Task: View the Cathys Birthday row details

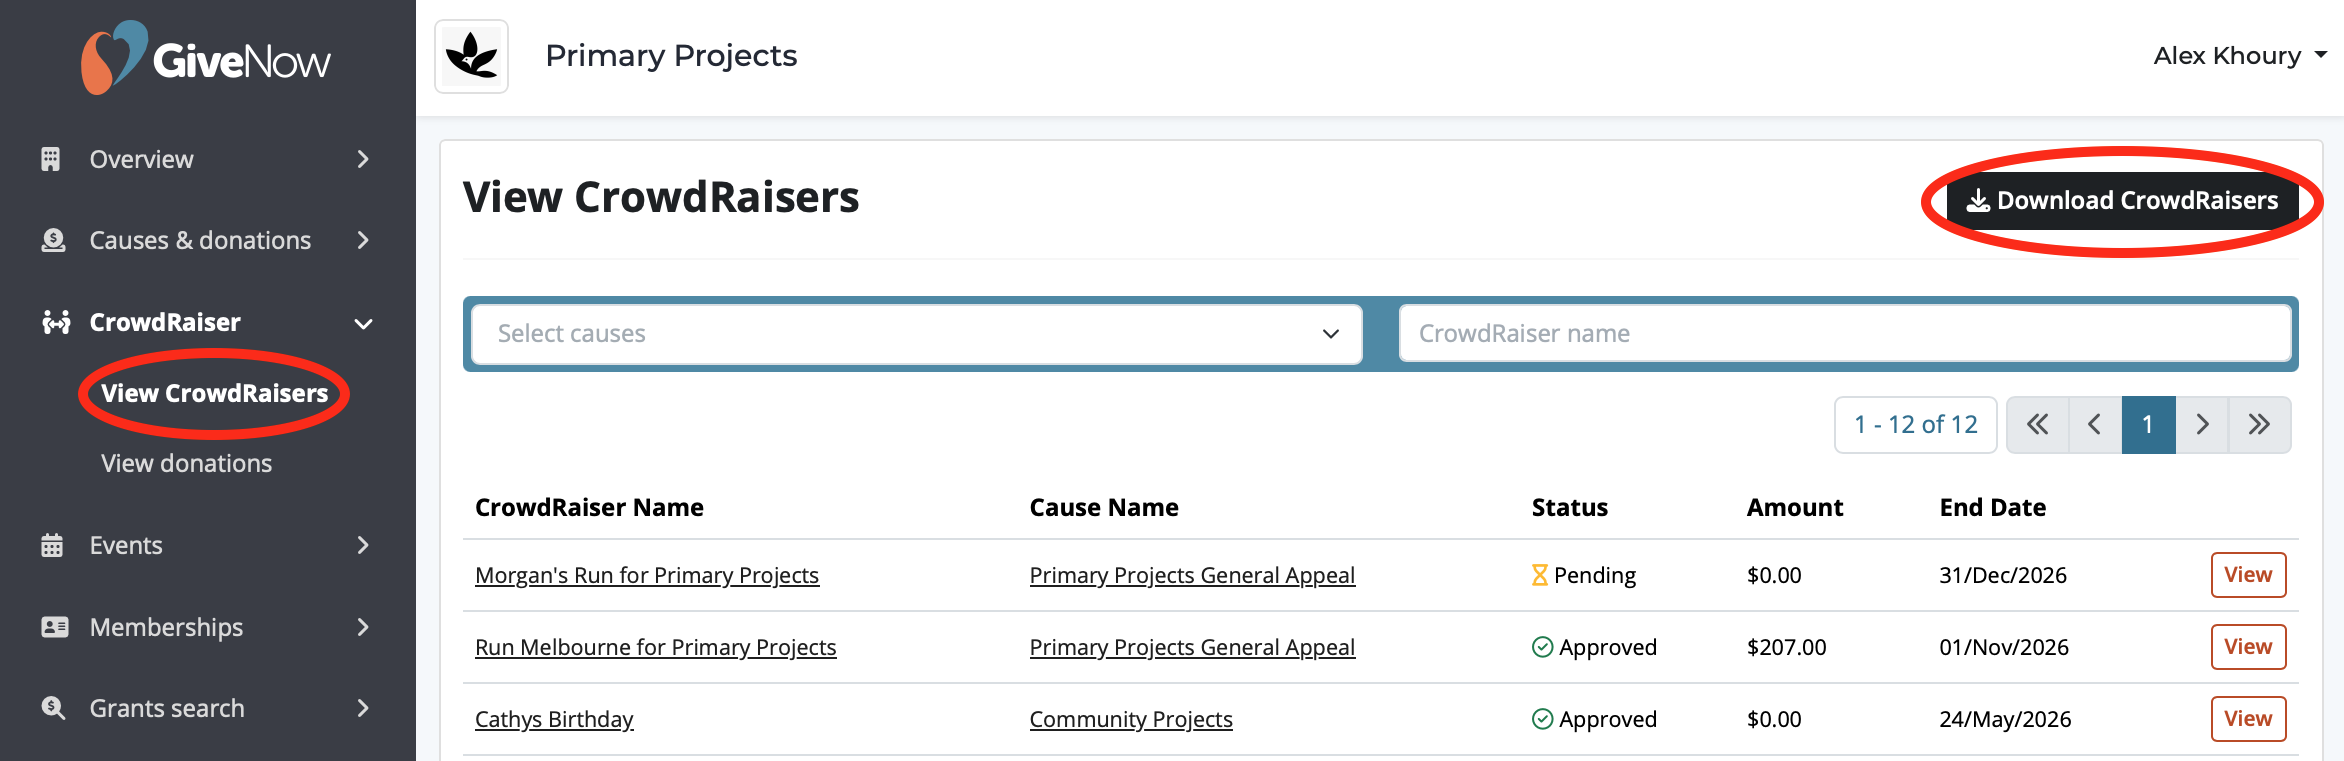Action: pyautogui.click(x=2248, y=719)
